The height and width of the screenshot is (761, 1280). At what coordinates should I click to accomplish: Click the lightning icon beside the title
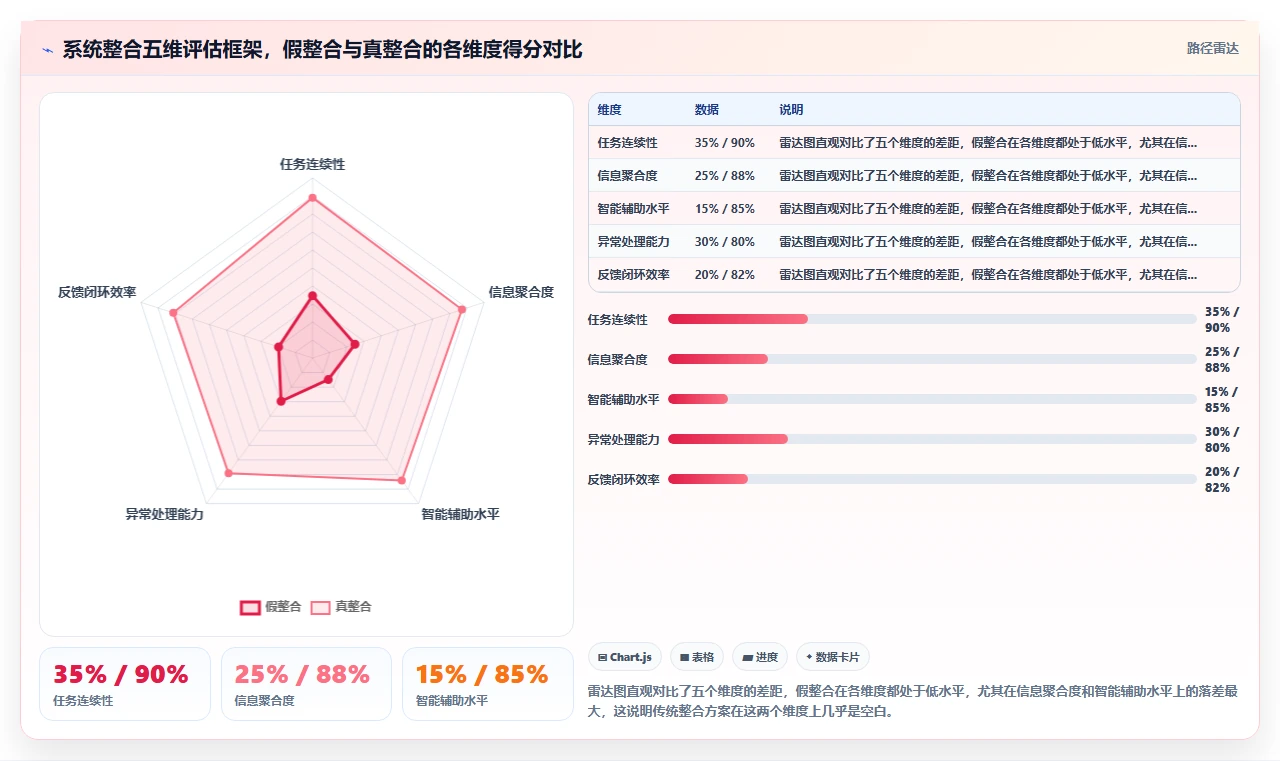pyautogui.click(x=47, y=50)
